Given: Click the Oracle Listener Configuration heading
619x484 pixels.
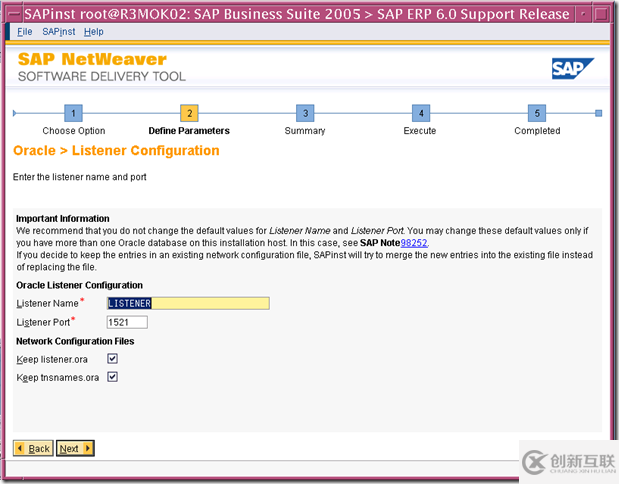Looking at the screenshot, I should pyautogui.click(x=79, y=285).
